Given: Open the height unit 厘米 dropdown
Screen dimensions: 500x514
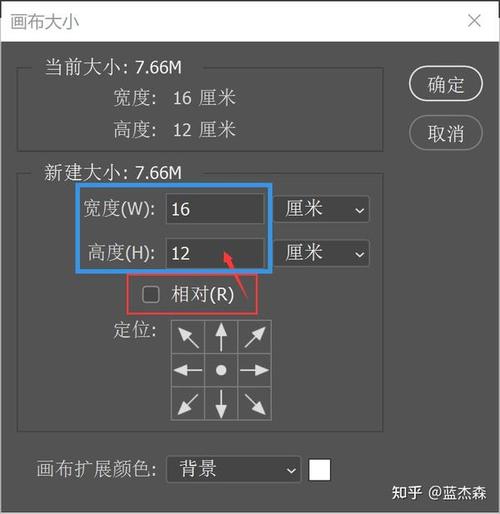Looking at the screenshot, I should click(322, 253).
